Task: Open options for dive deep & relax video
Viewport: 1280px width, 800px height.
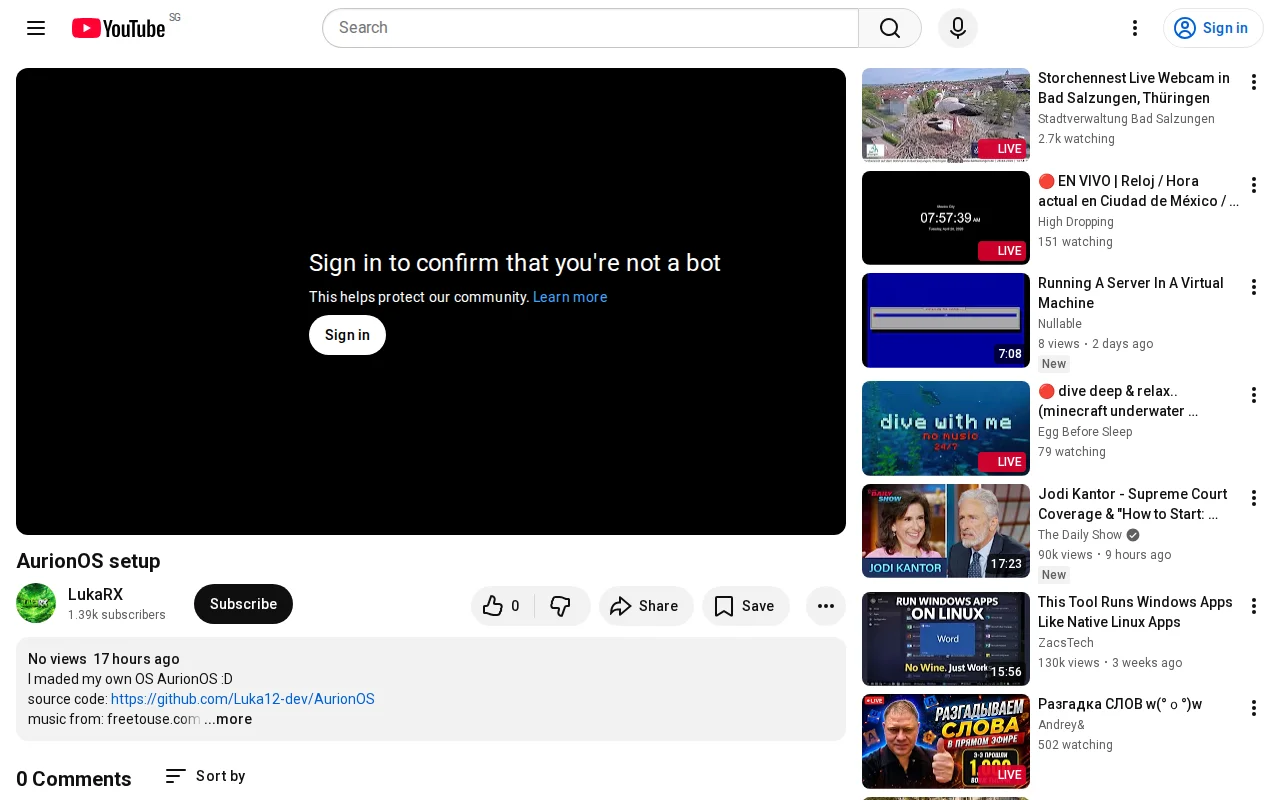Action: coord(1254,395)
